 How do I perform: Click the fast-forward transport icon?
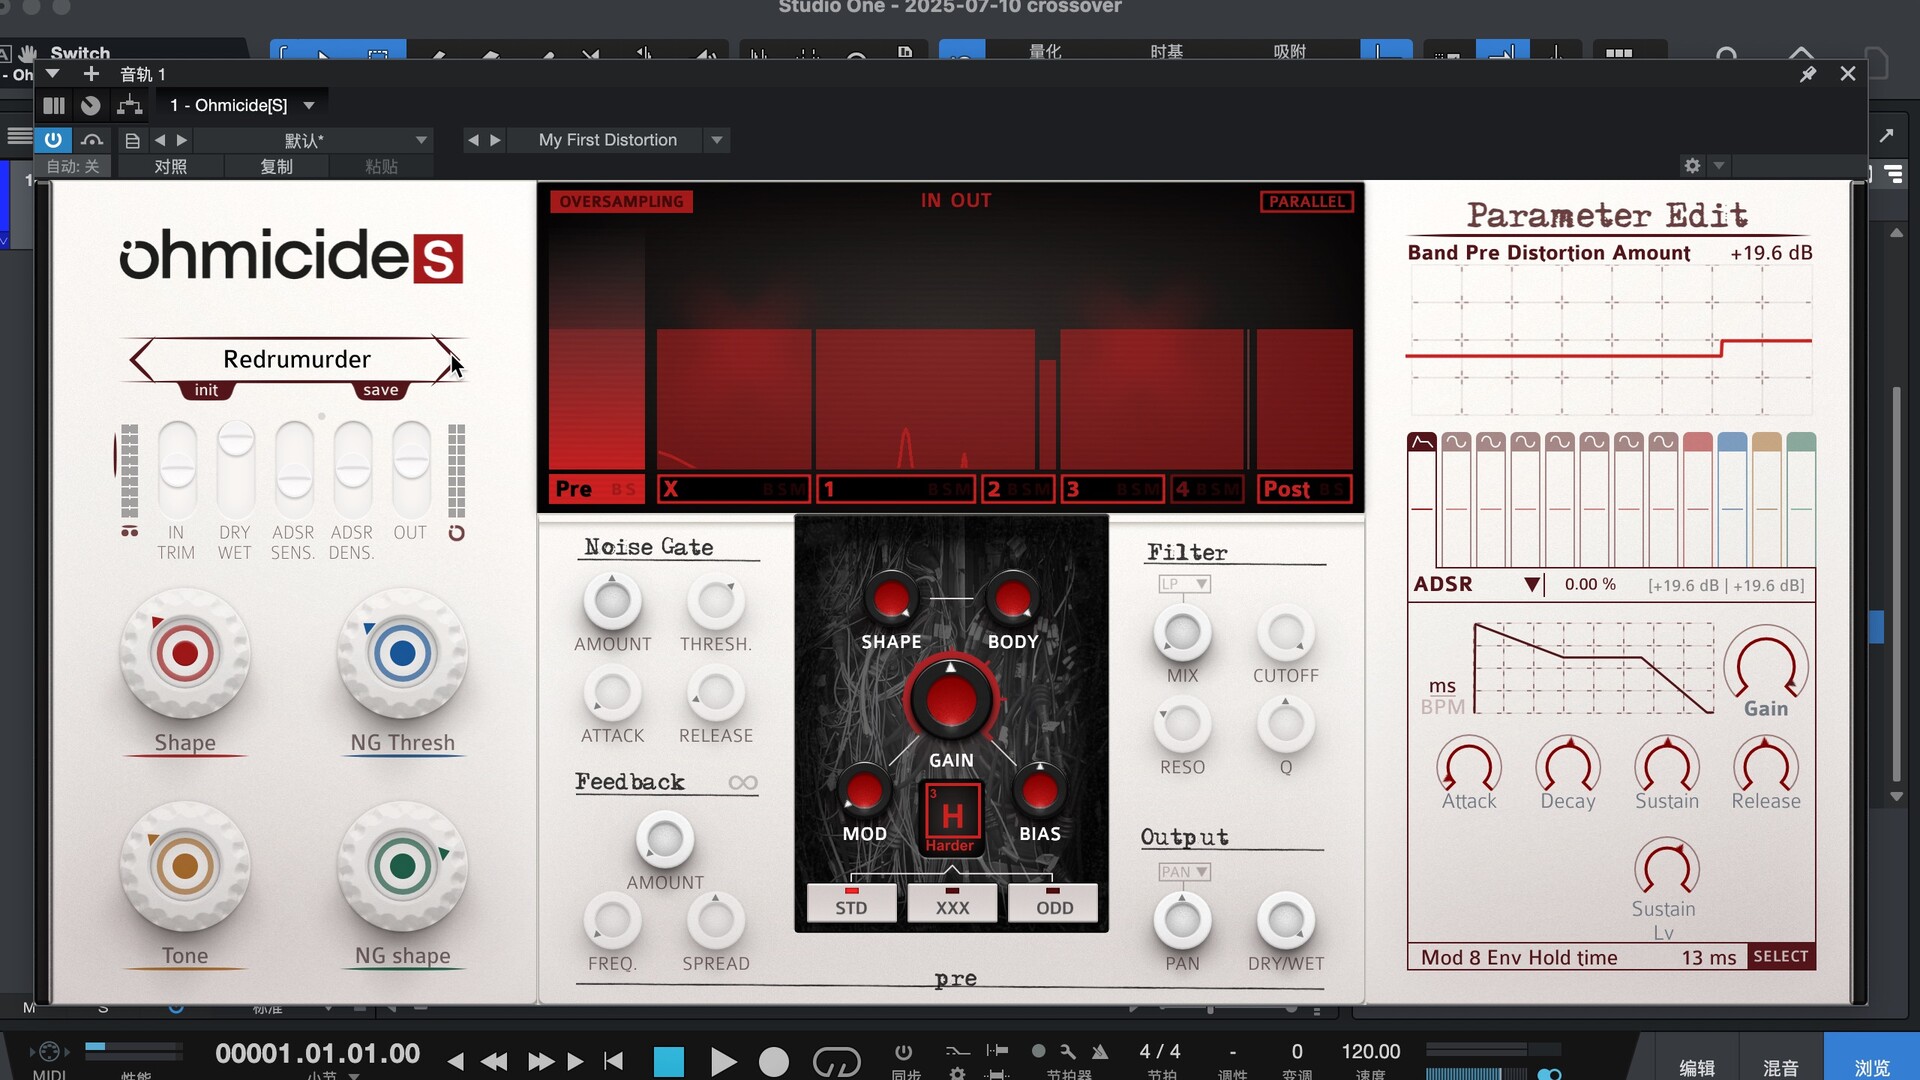click(540, 1061)
